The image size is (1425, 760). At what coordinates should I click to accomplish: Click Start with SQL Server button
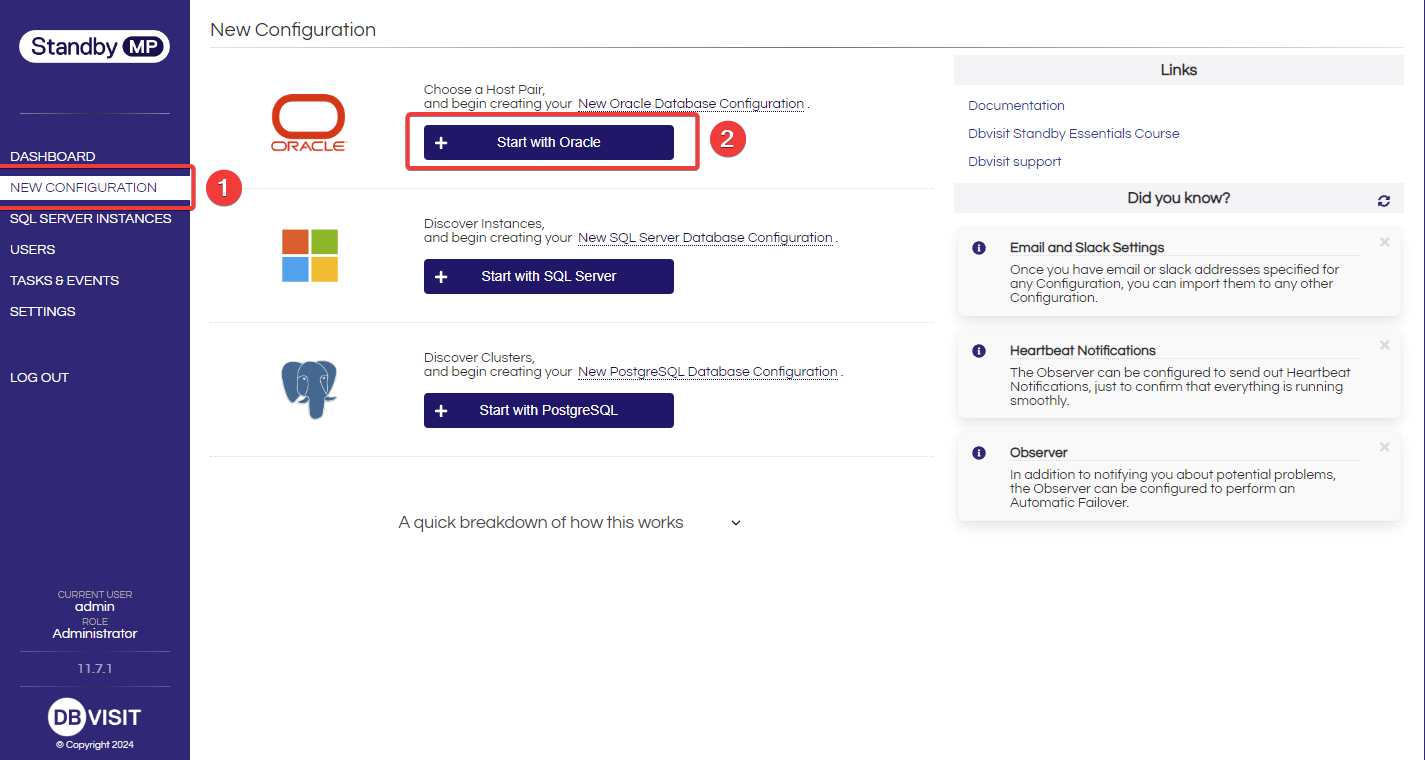click(x=549, y=276)
